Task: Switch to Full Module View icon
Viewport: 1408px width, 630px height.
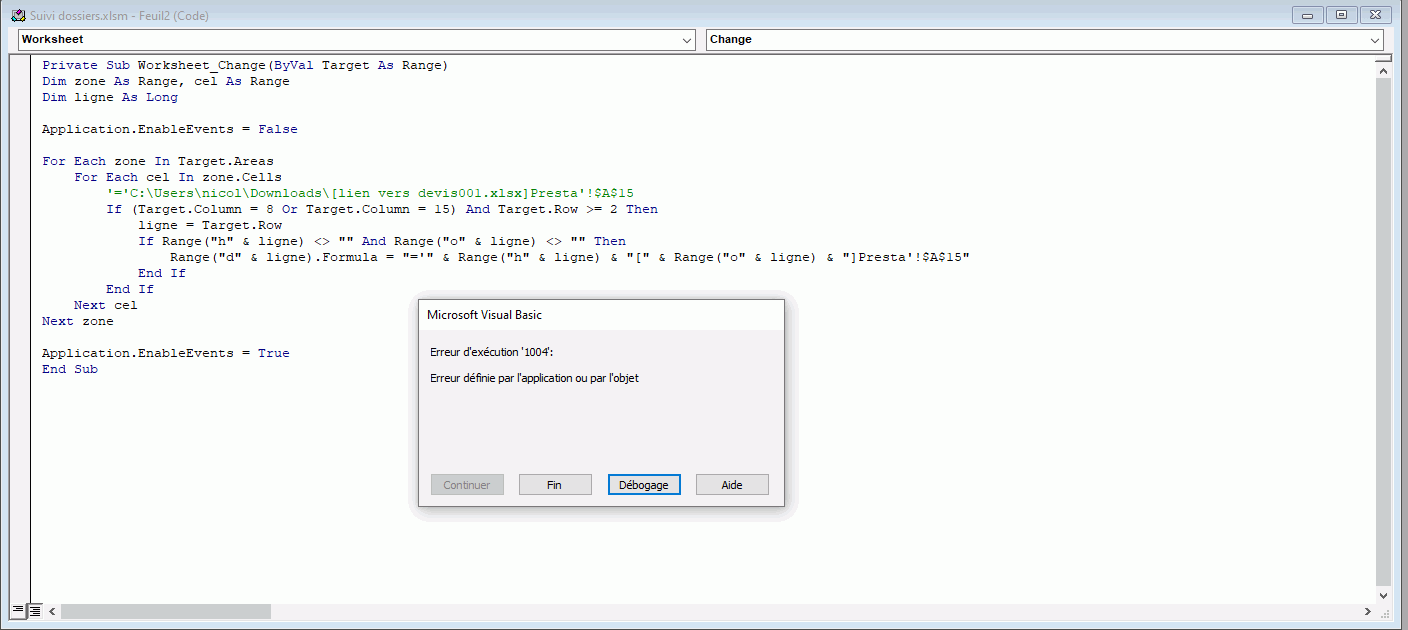Action: coord(34,610)
